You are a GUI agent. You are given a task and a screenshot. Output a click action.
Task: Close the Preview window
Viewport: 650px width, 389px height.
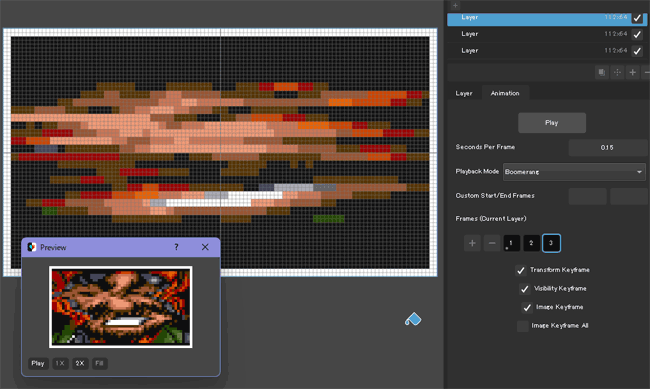[205, 247]
